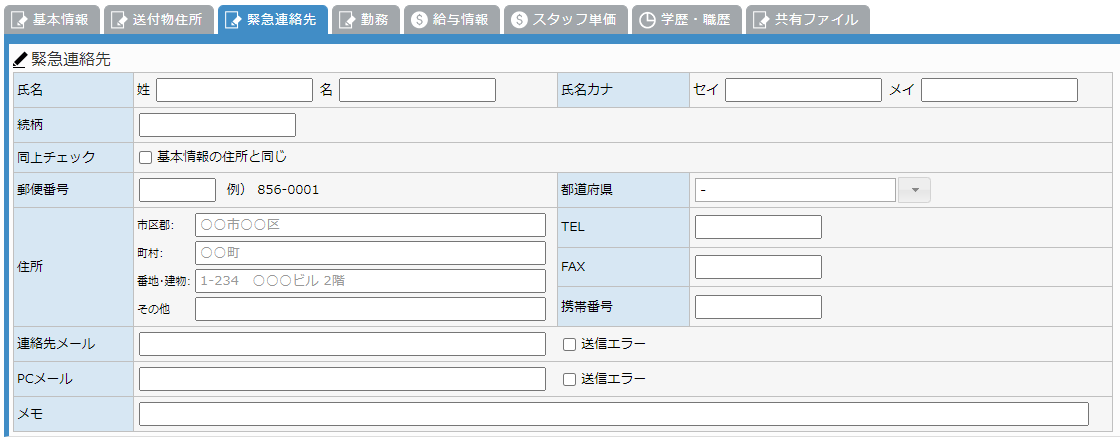Click the 郵便番号 postal code field
Image resolution: width=1120 pixels, height=438 pixels.
click(x=177, y=190)
